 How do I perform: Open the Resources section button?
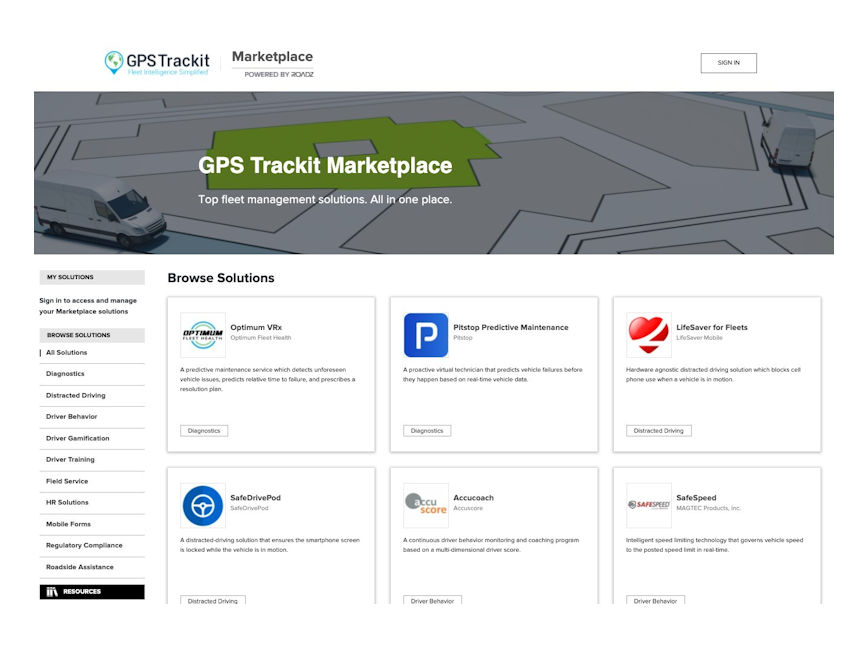coord(92,592)
